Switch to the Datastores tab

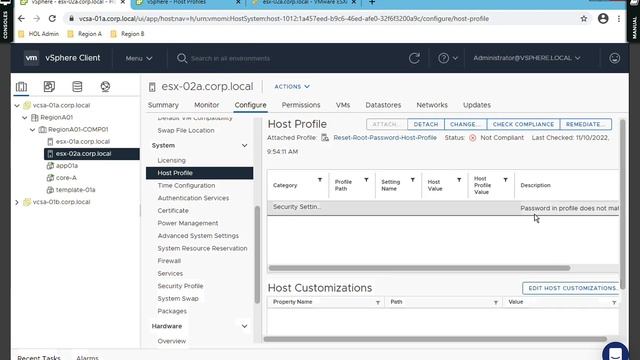coord(383,105)
